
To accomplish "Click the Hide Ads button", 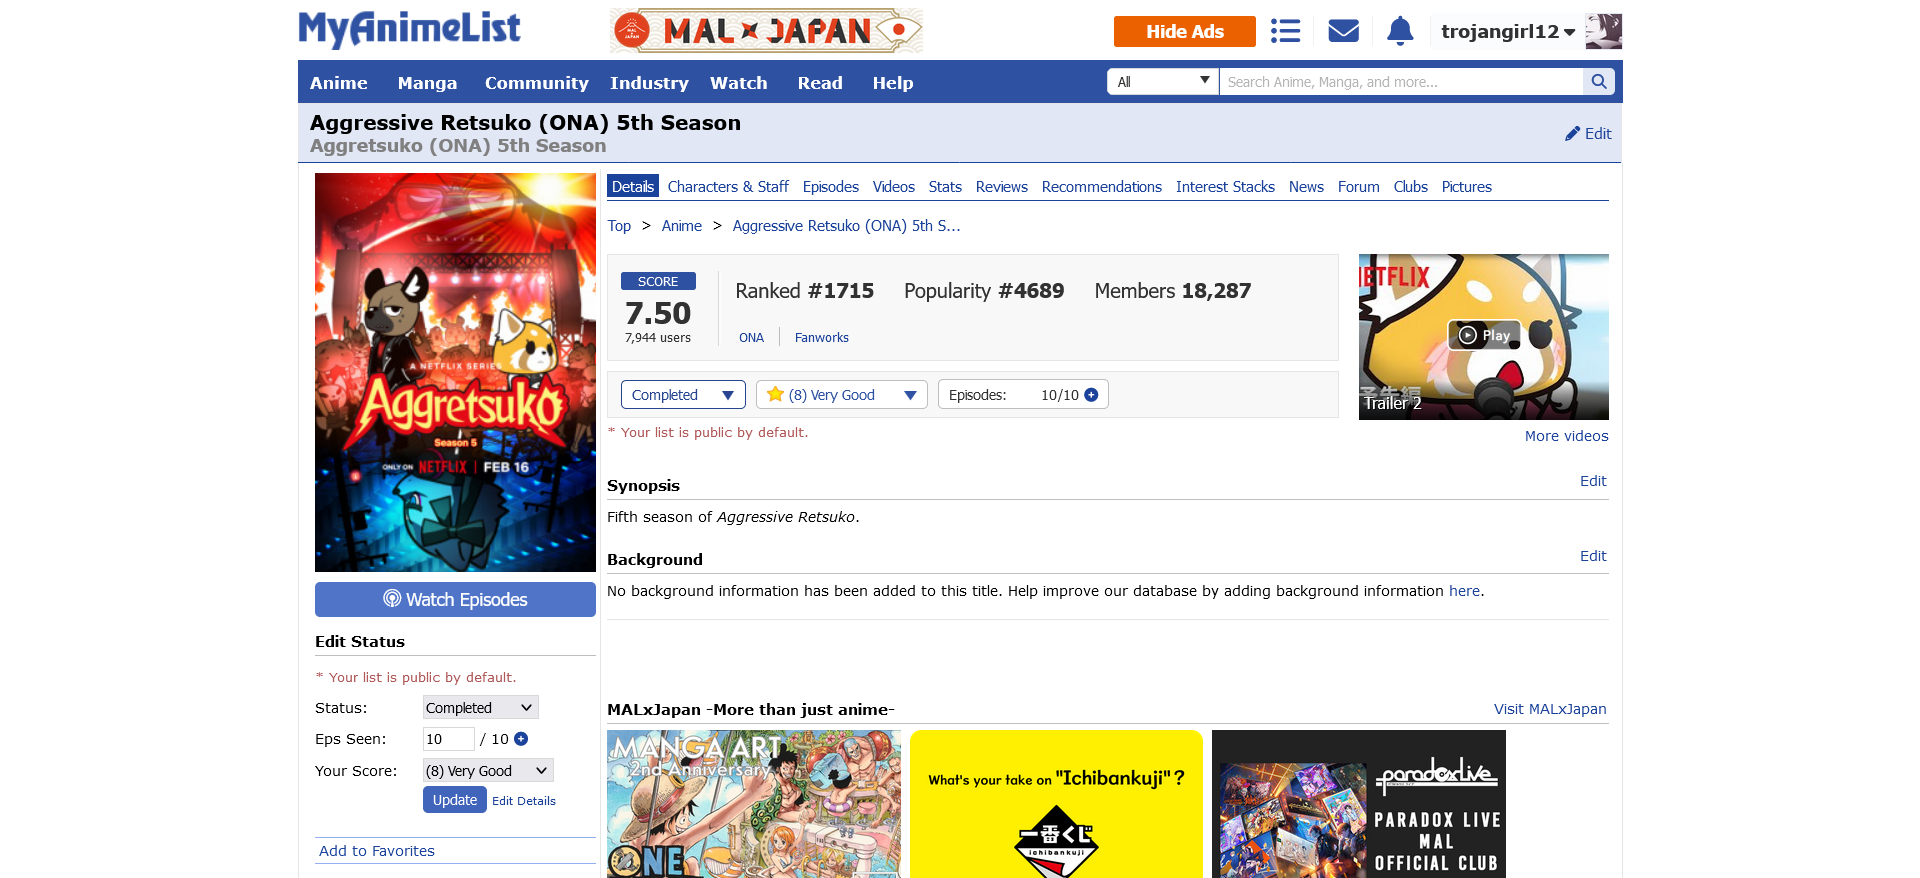I will (x=1184, y=31).
